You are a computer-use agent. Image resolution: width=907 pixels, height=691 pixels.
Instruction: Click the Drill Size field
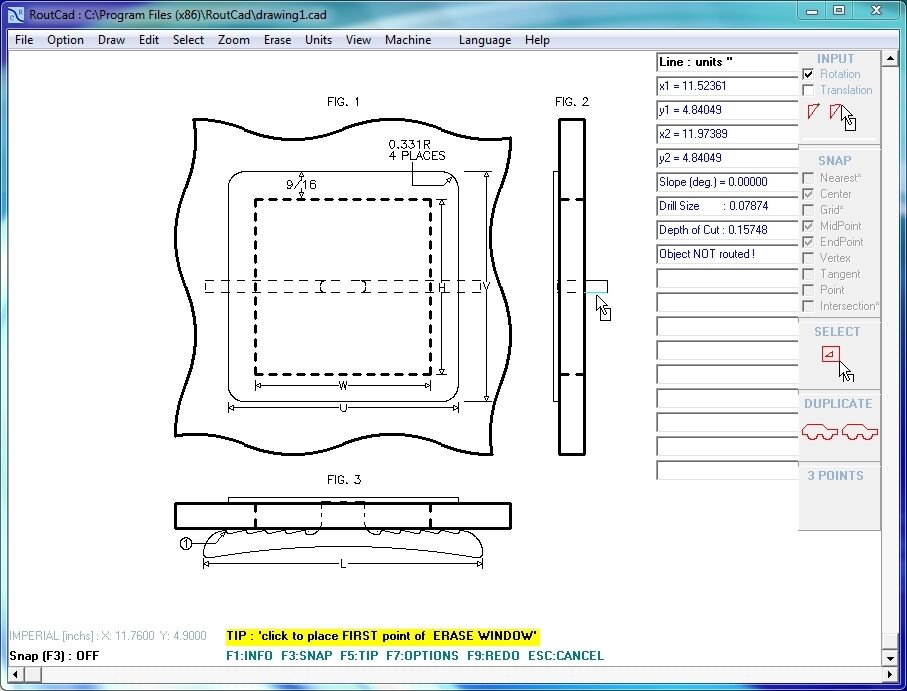point(727,206)
